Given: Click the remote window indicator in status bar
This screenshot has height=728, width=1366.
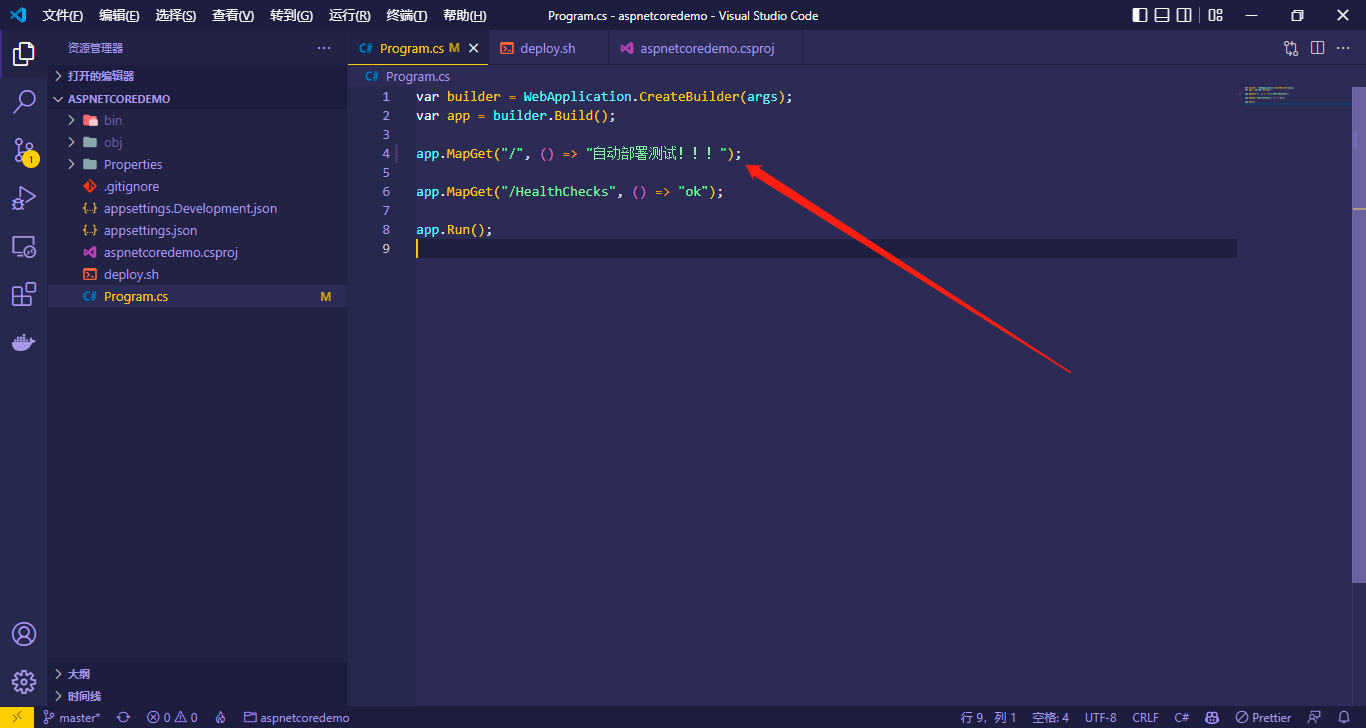Looking at the screenshot, I should point(17,717).
